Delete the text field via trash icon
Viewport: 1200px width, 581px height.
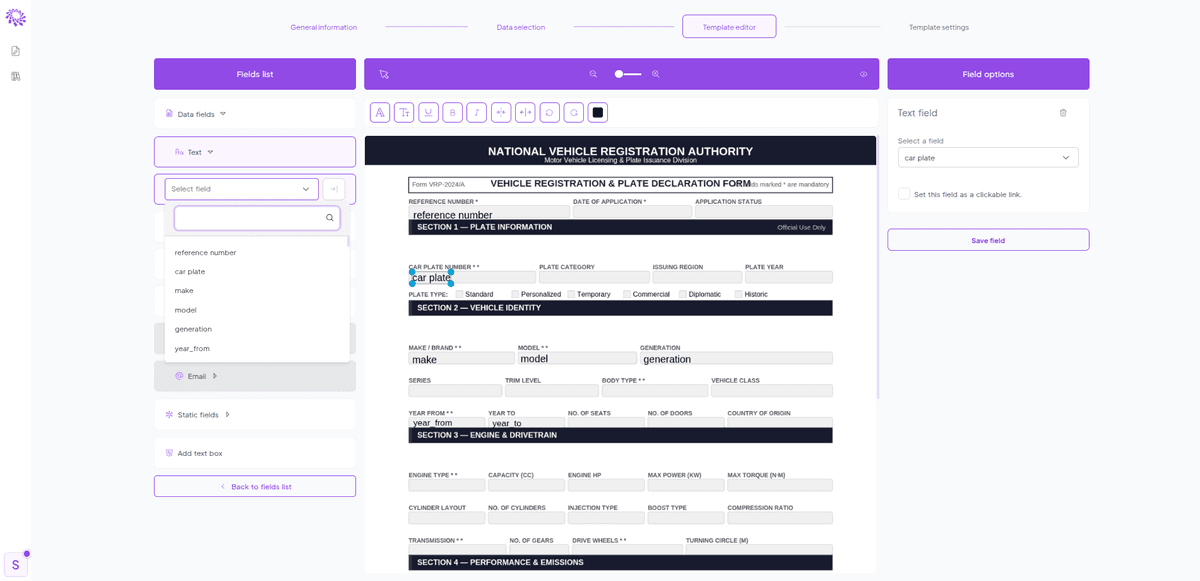click(1063, 113)
